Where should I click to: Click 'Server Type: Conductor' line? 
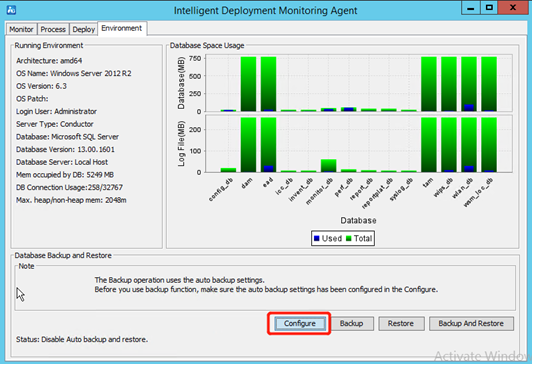(54, 124)
